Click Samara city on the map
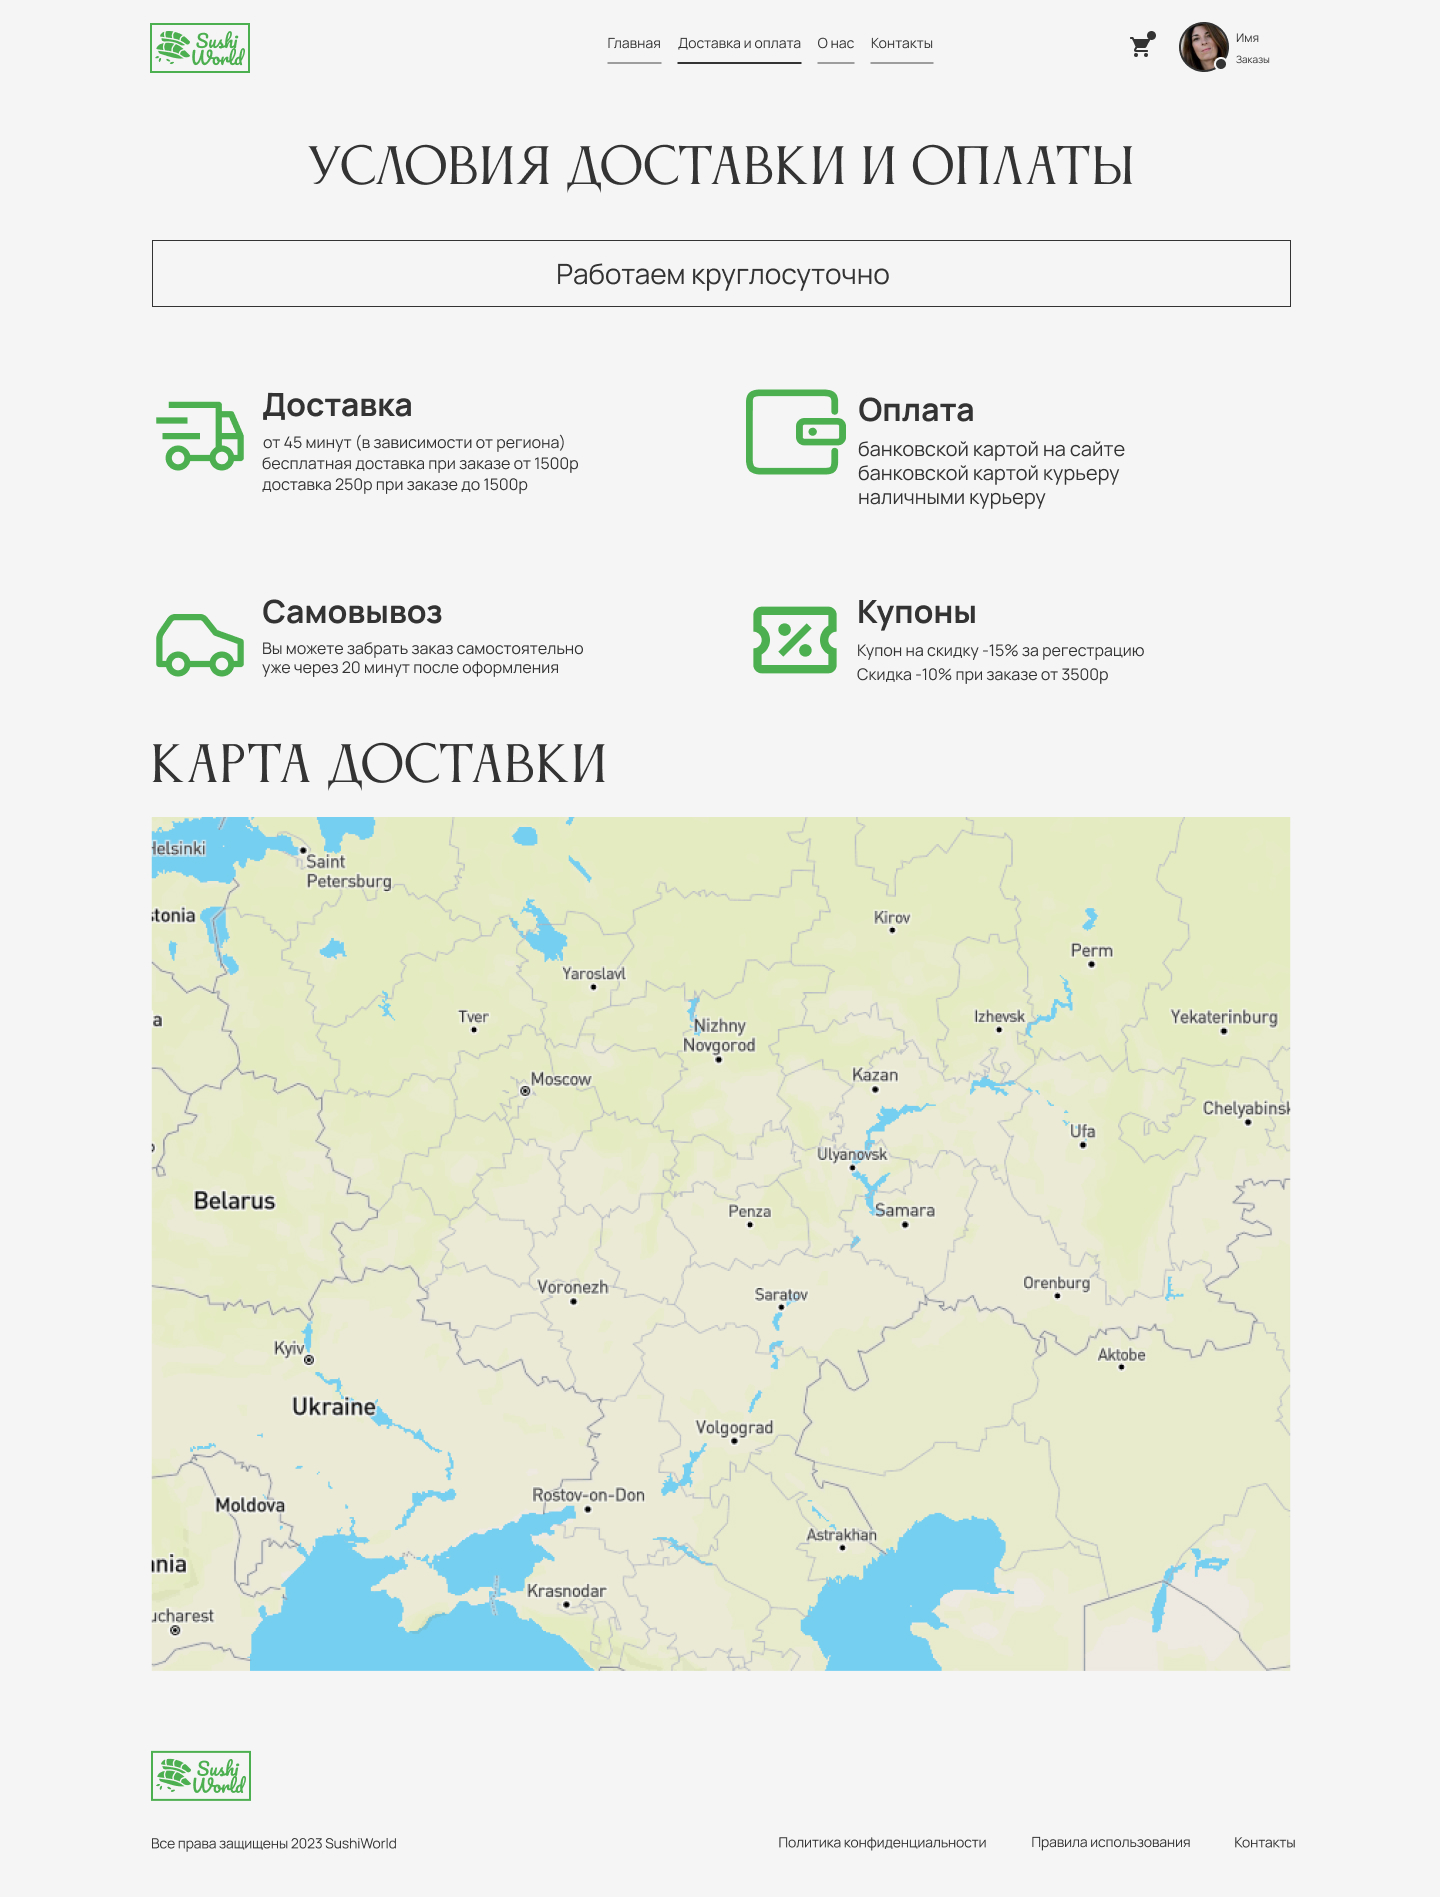This screenshot has width=1440, height=1897. point(905,1211)
